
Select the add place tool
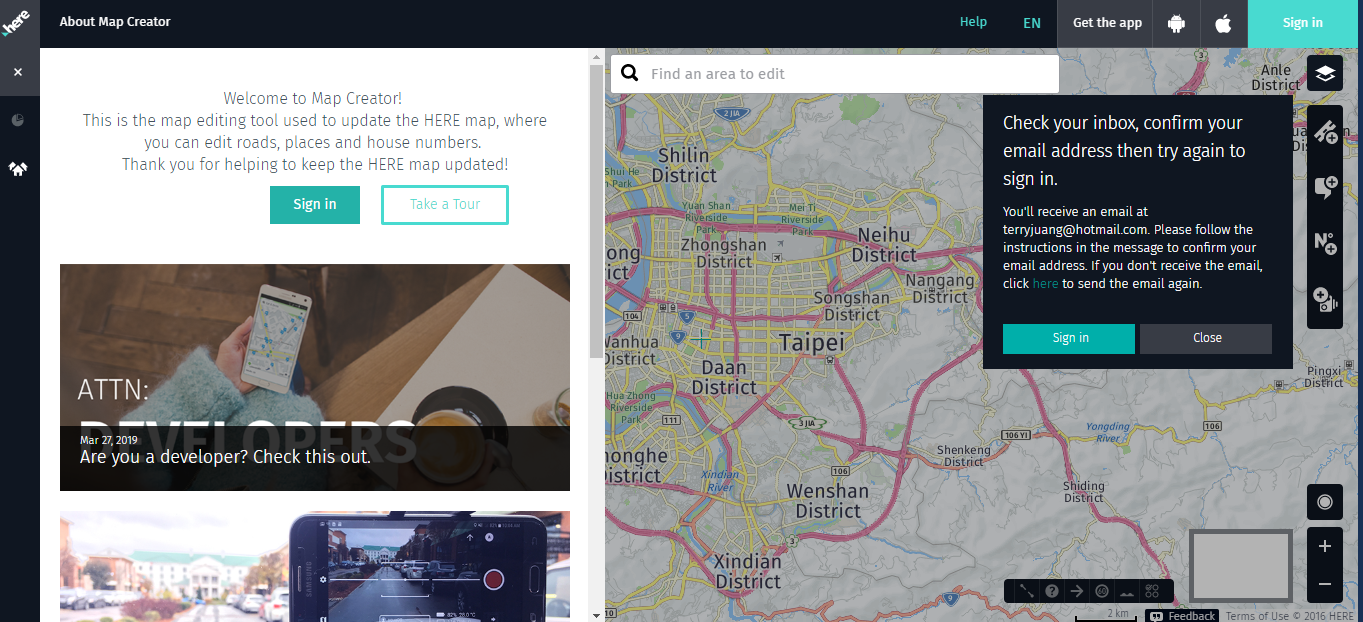pyautogui.click(x=1325, y=187)
